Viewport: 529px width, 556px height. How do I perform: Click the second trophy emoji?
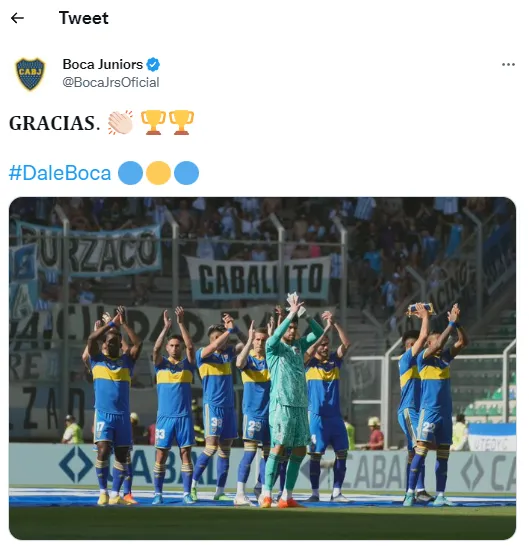point(181,123)
